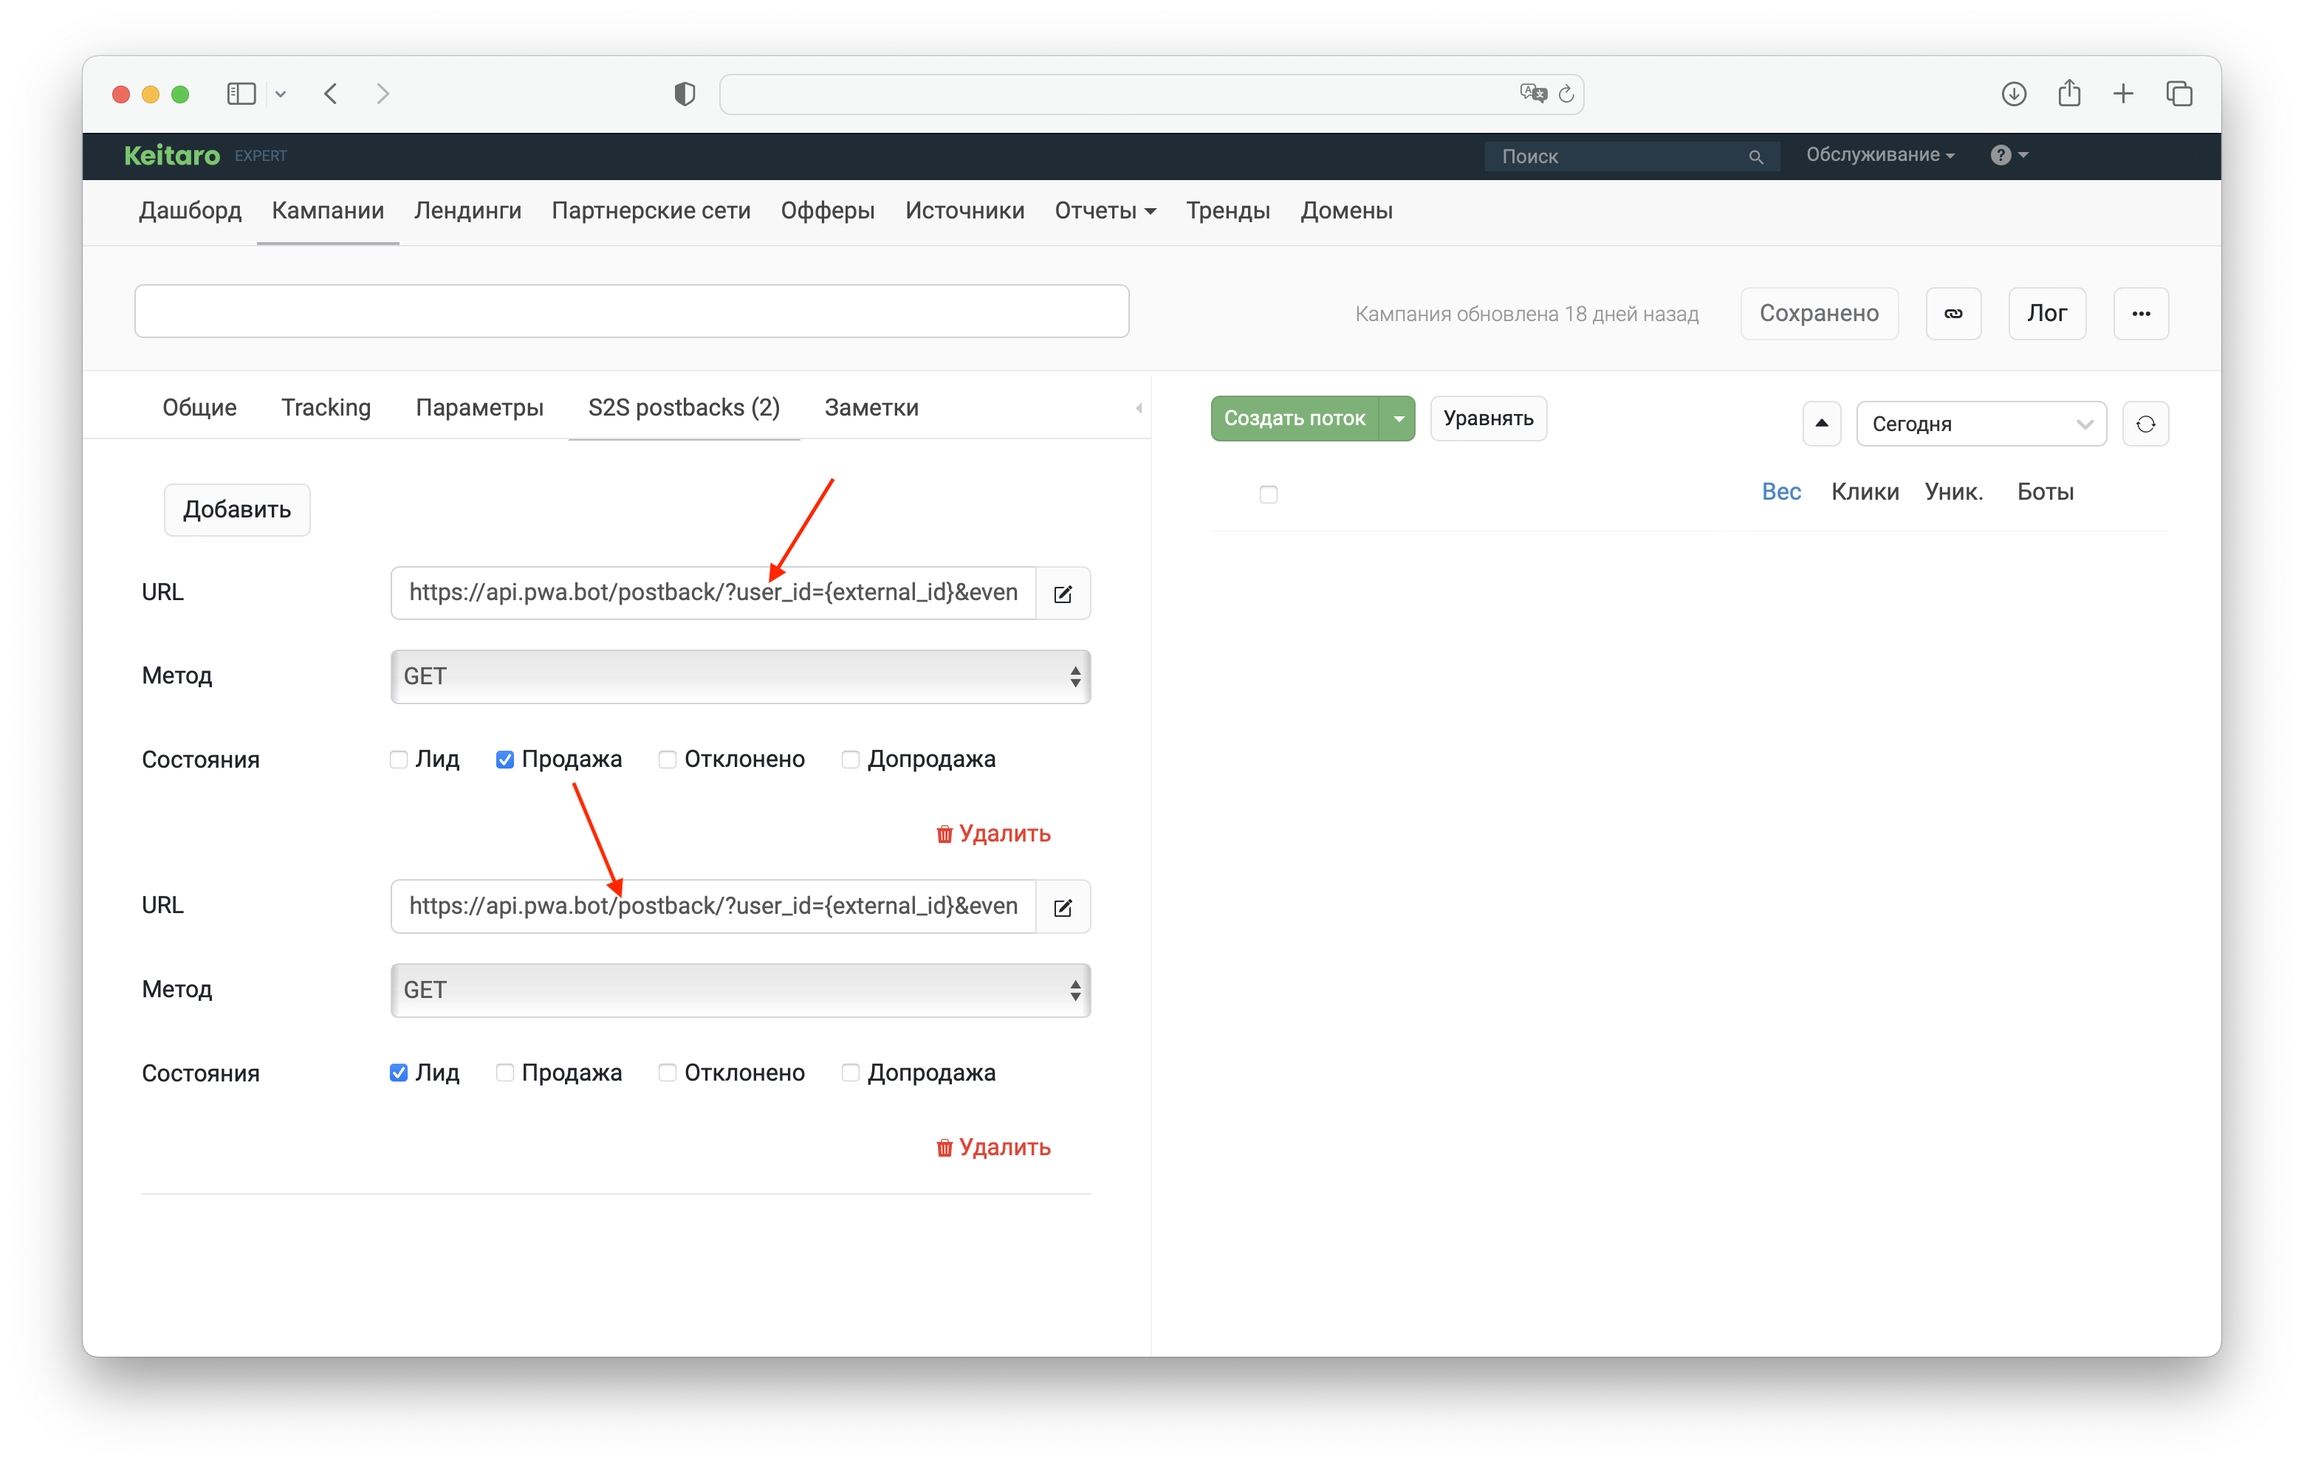Click the upward triangle button near date selector
Screen dimensions: 2304x1466
[x=1821, y=424]
